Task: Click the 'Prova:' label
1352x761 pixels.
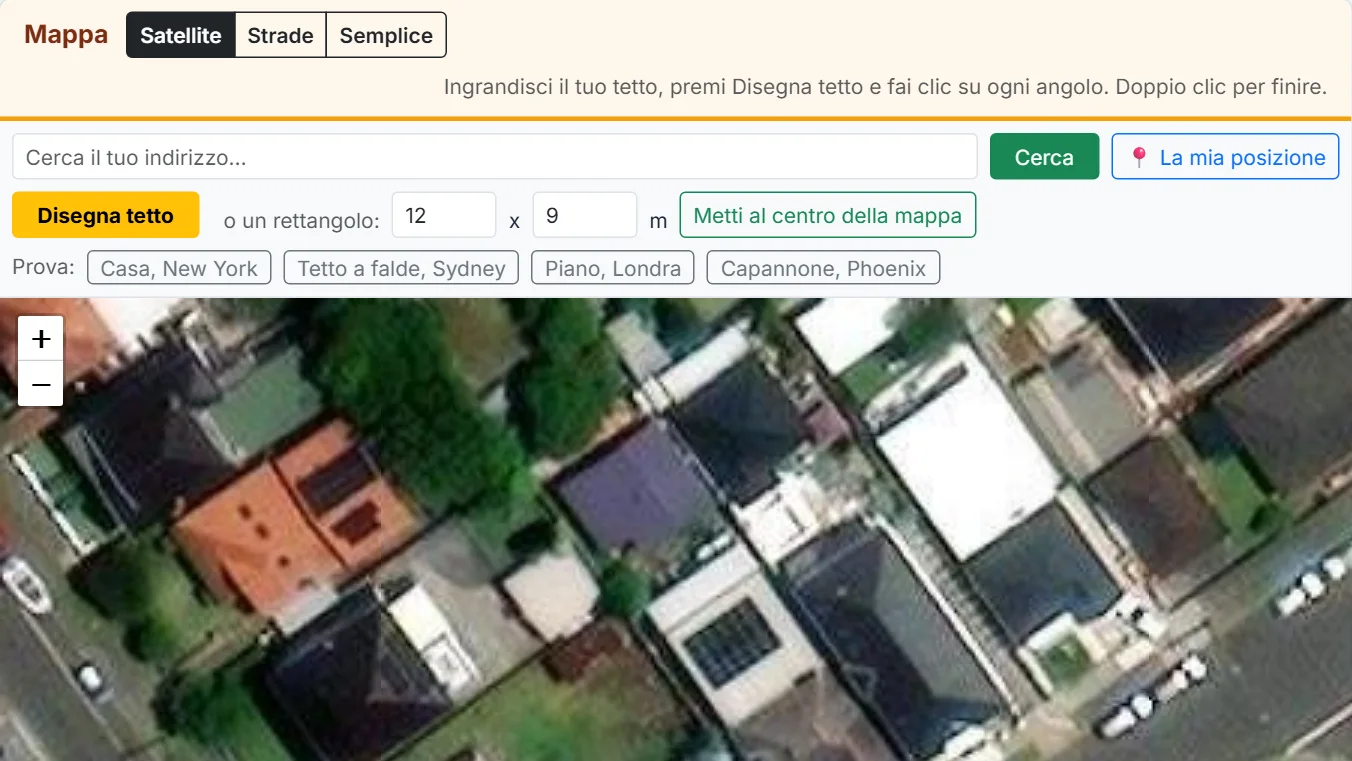Action: [x=43, y=268]
